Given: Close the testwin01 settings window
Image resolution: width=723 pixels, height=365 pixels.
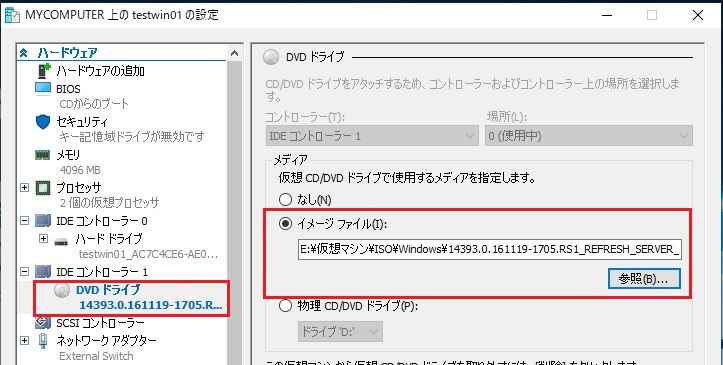Looking at the screenshot, I should 698,15.
